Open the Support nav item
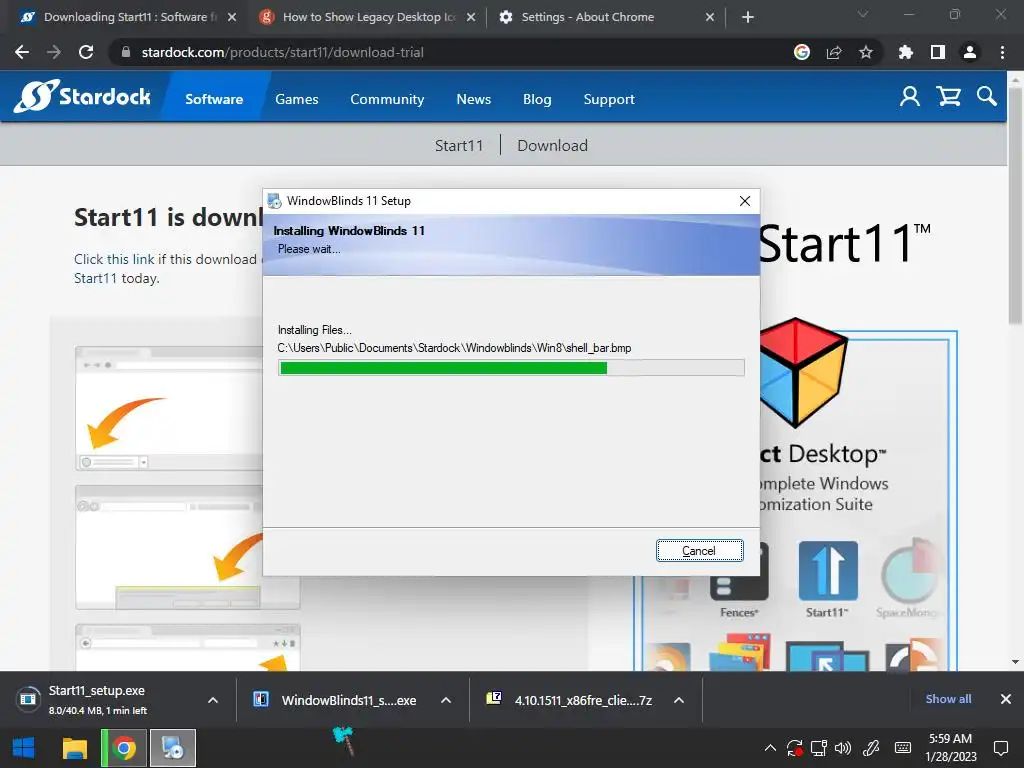The image size is (1024, 768). 609,99
